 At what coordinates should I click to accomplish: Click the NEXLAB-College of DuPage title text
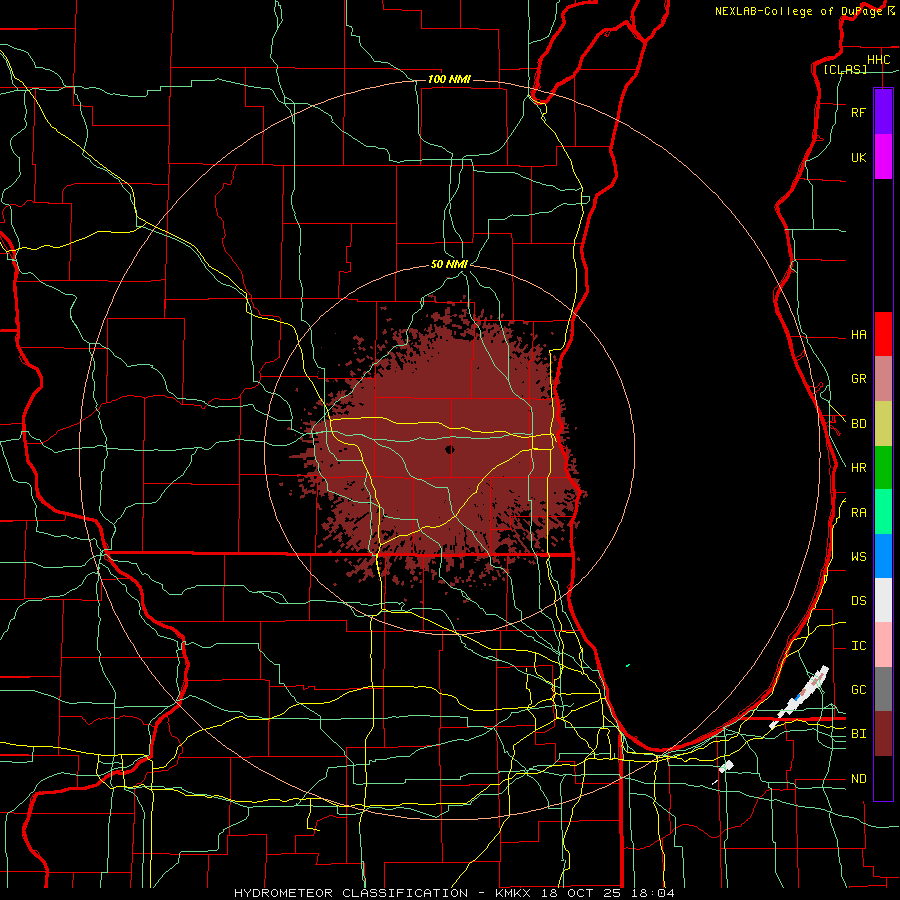coord(798,11)
